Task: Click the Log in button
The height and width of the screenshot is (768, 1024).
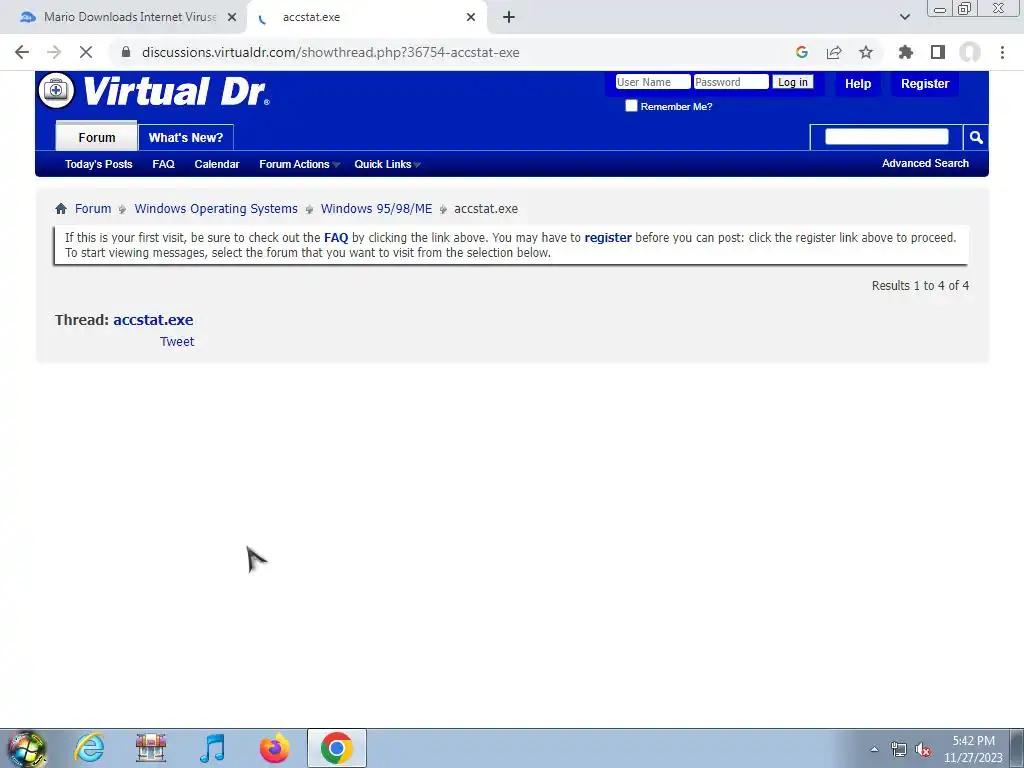Action: pos(793,82)
